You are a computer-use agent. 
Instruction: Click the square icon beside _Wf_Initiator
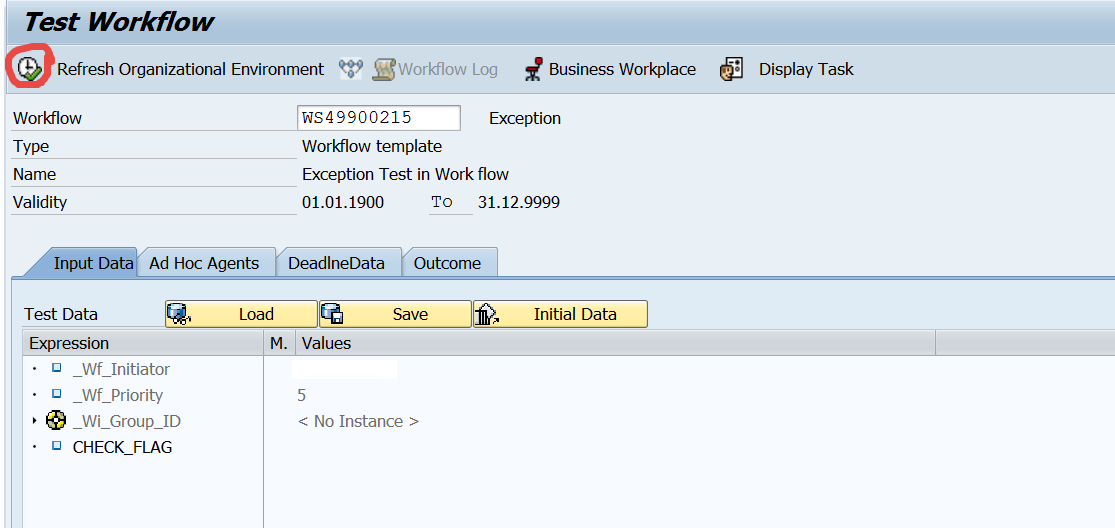click(x=56, y=369)
